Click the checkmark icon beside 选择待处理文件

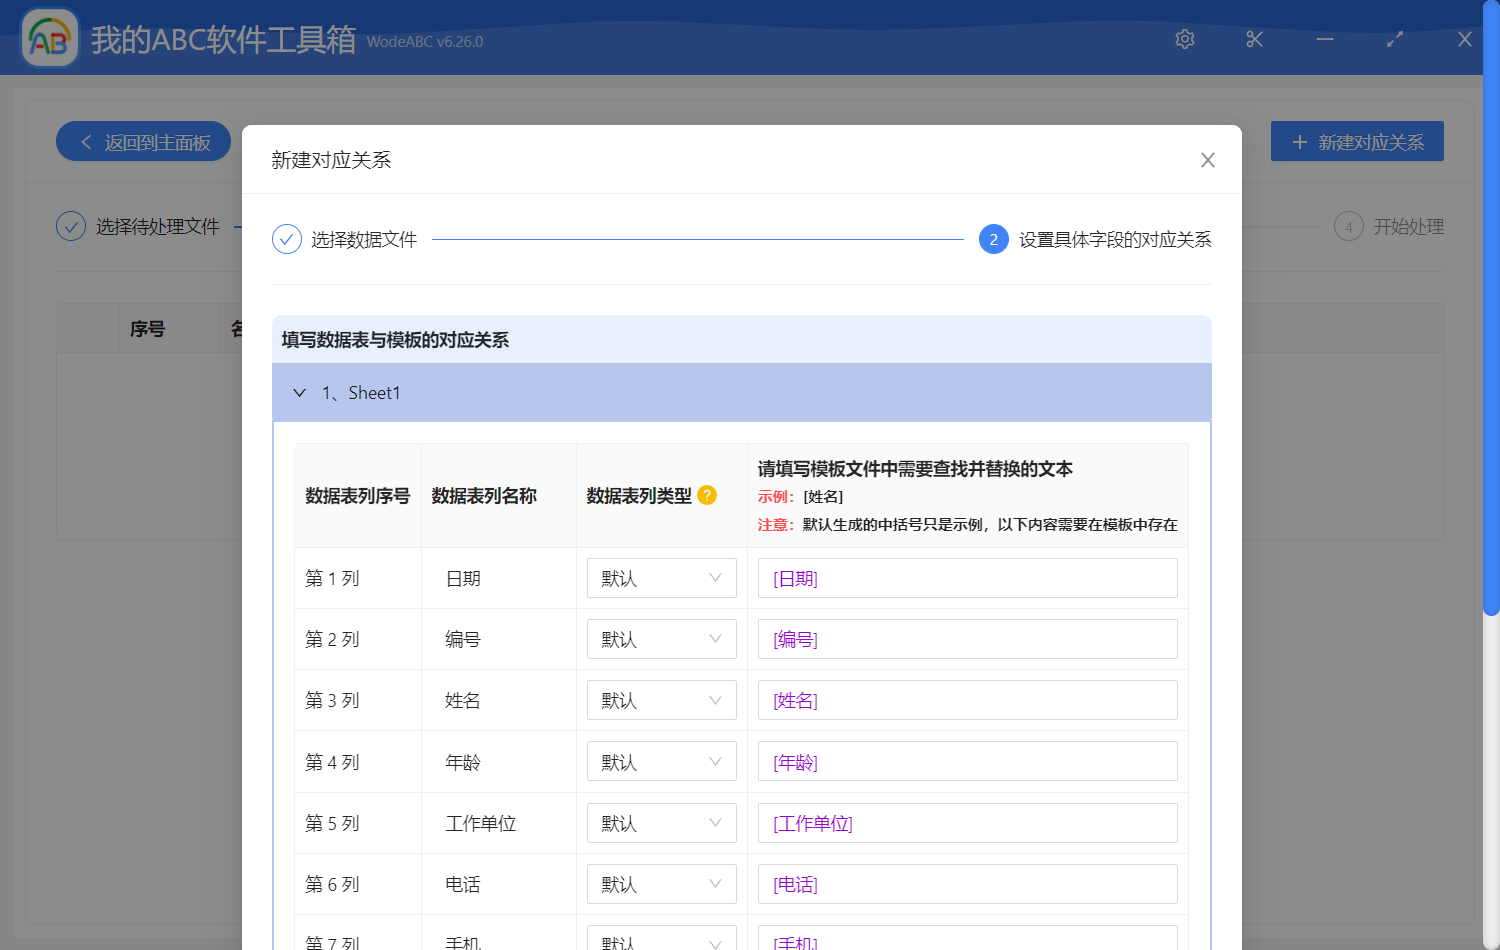tap(71, 226)
